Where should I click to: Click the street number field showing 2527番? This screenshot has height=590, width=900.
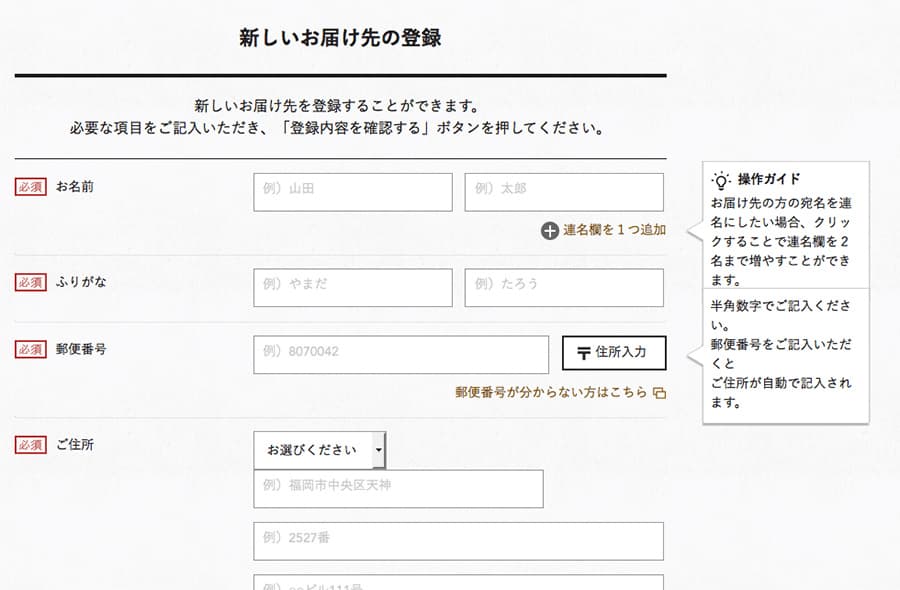(458, 541)
